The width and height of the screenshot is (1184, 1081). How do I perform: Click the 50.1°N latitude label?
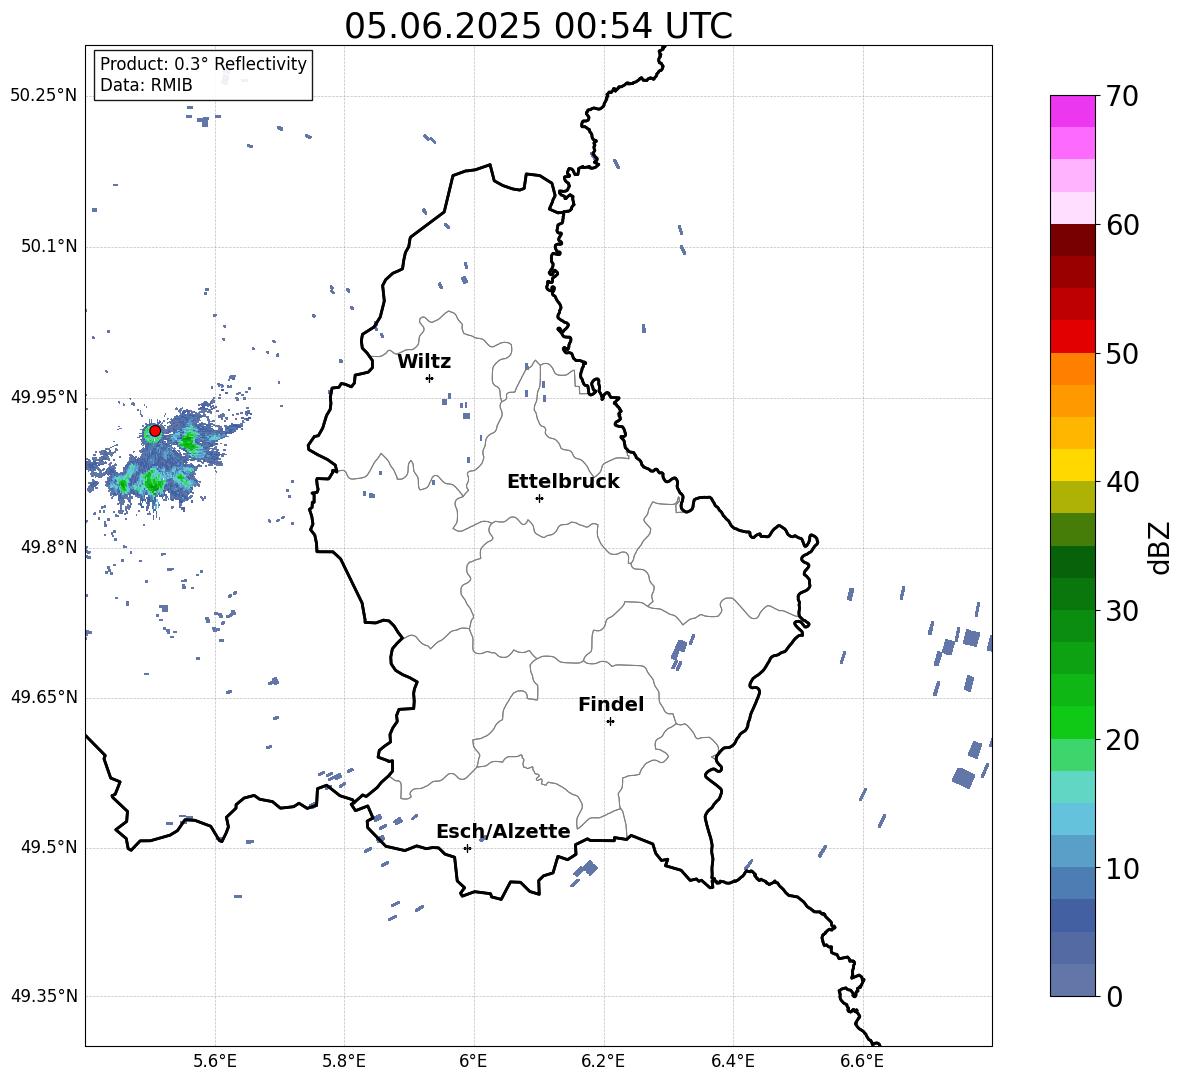[49, 246]
